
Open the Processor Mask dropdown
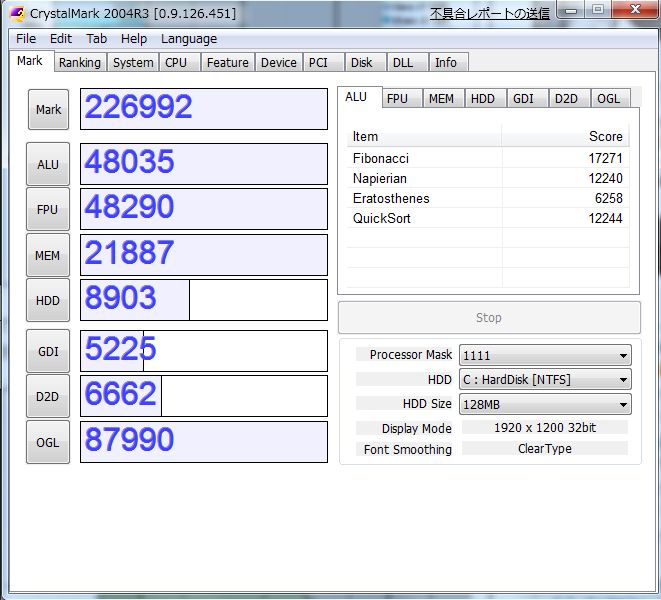(544, 355)
